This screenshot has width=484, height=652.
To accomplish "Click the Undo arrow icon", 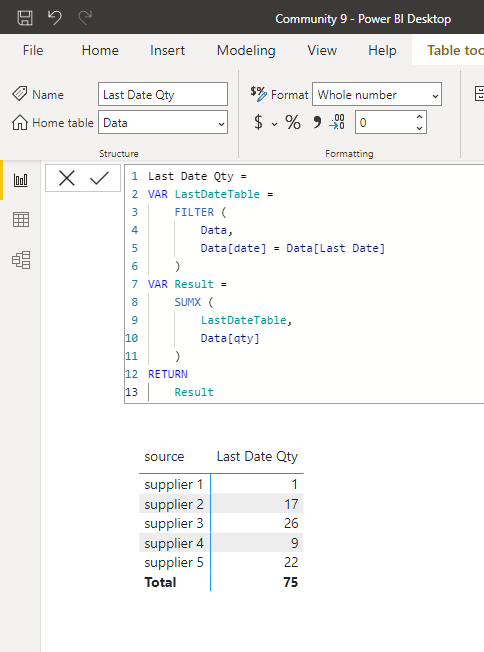I will (x=54, y=17).
